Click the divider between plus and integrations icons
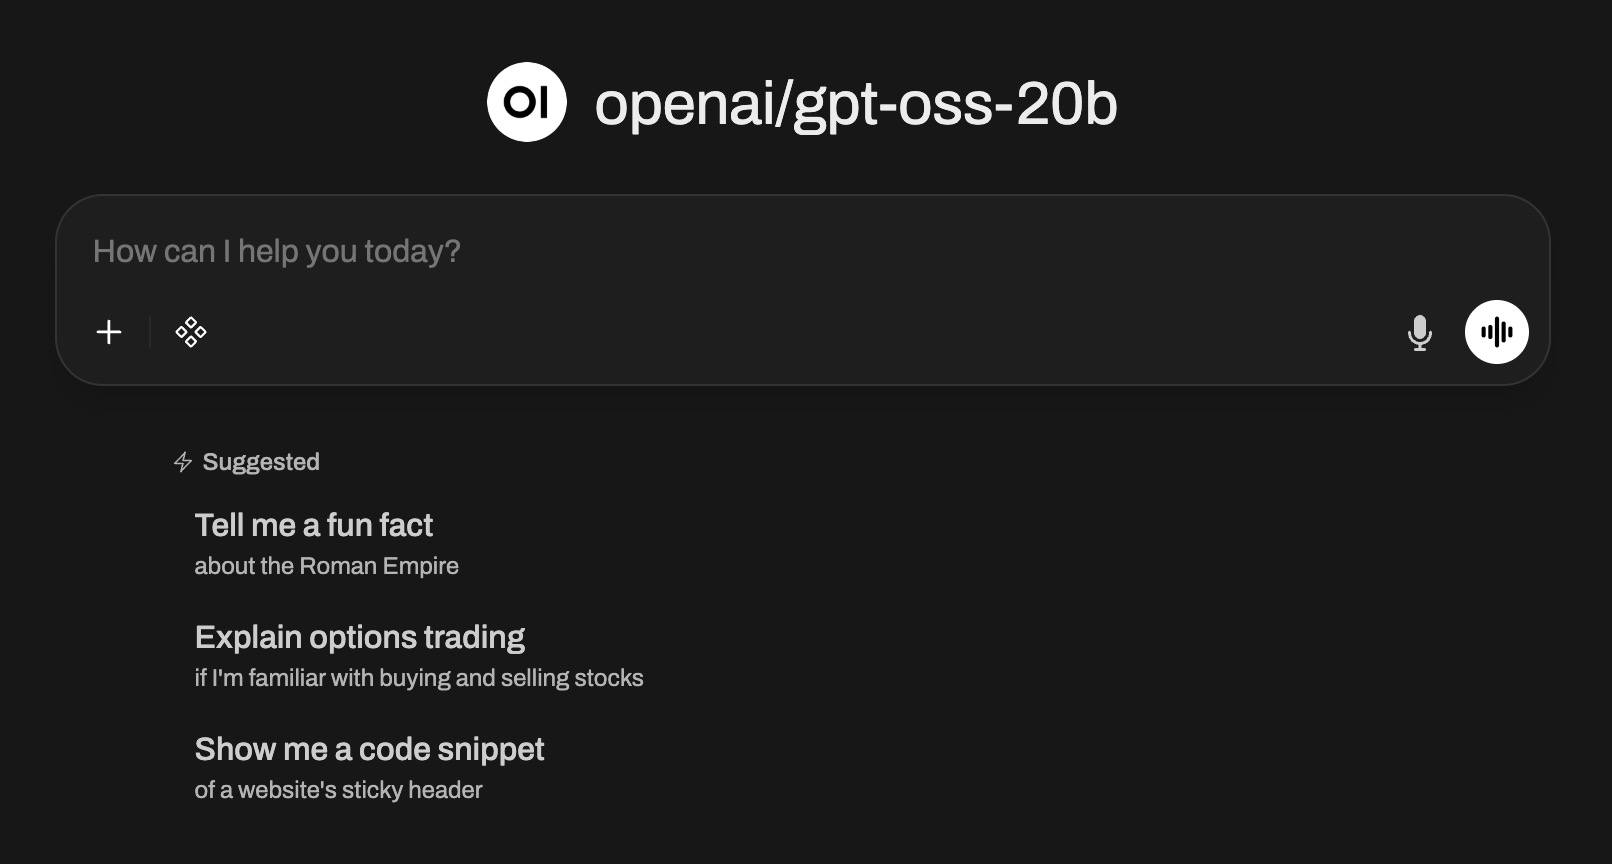 tap(150, 332)
